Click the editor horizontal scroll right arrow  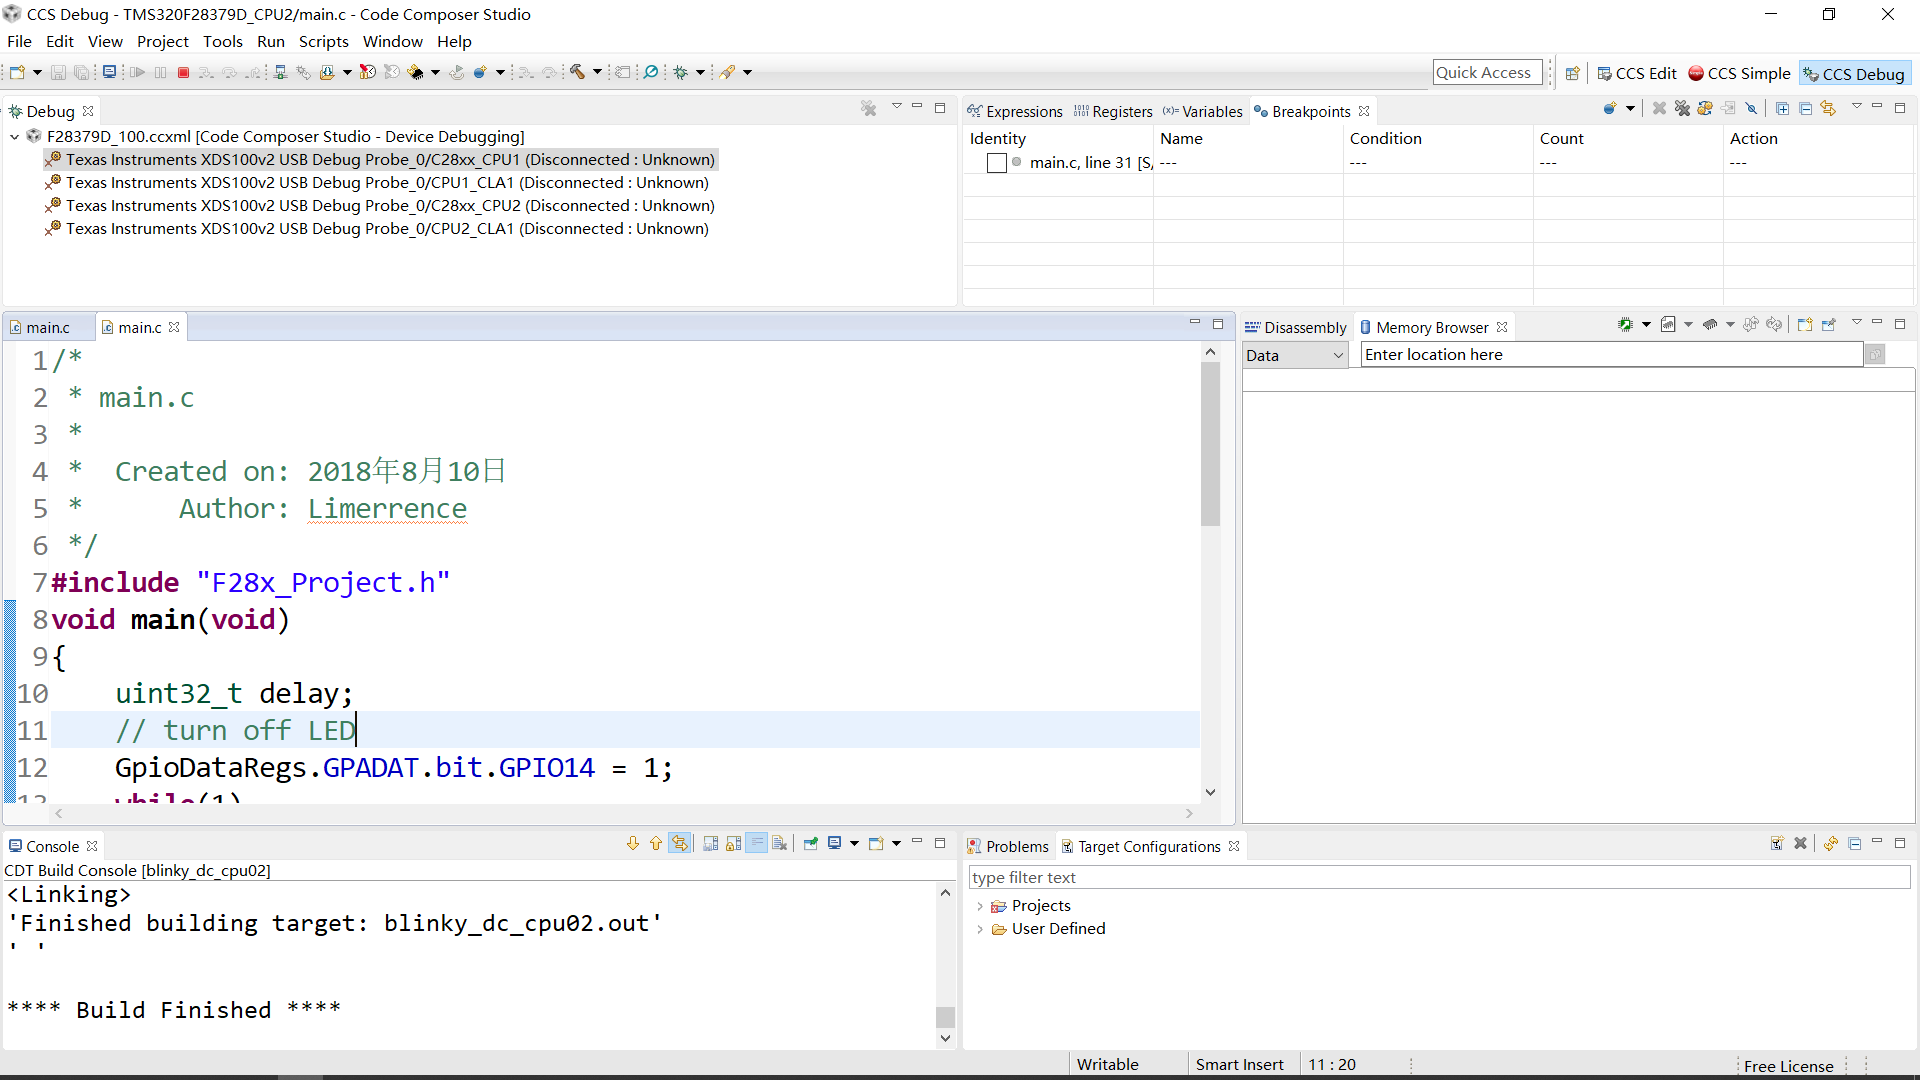click(1189, 814)
